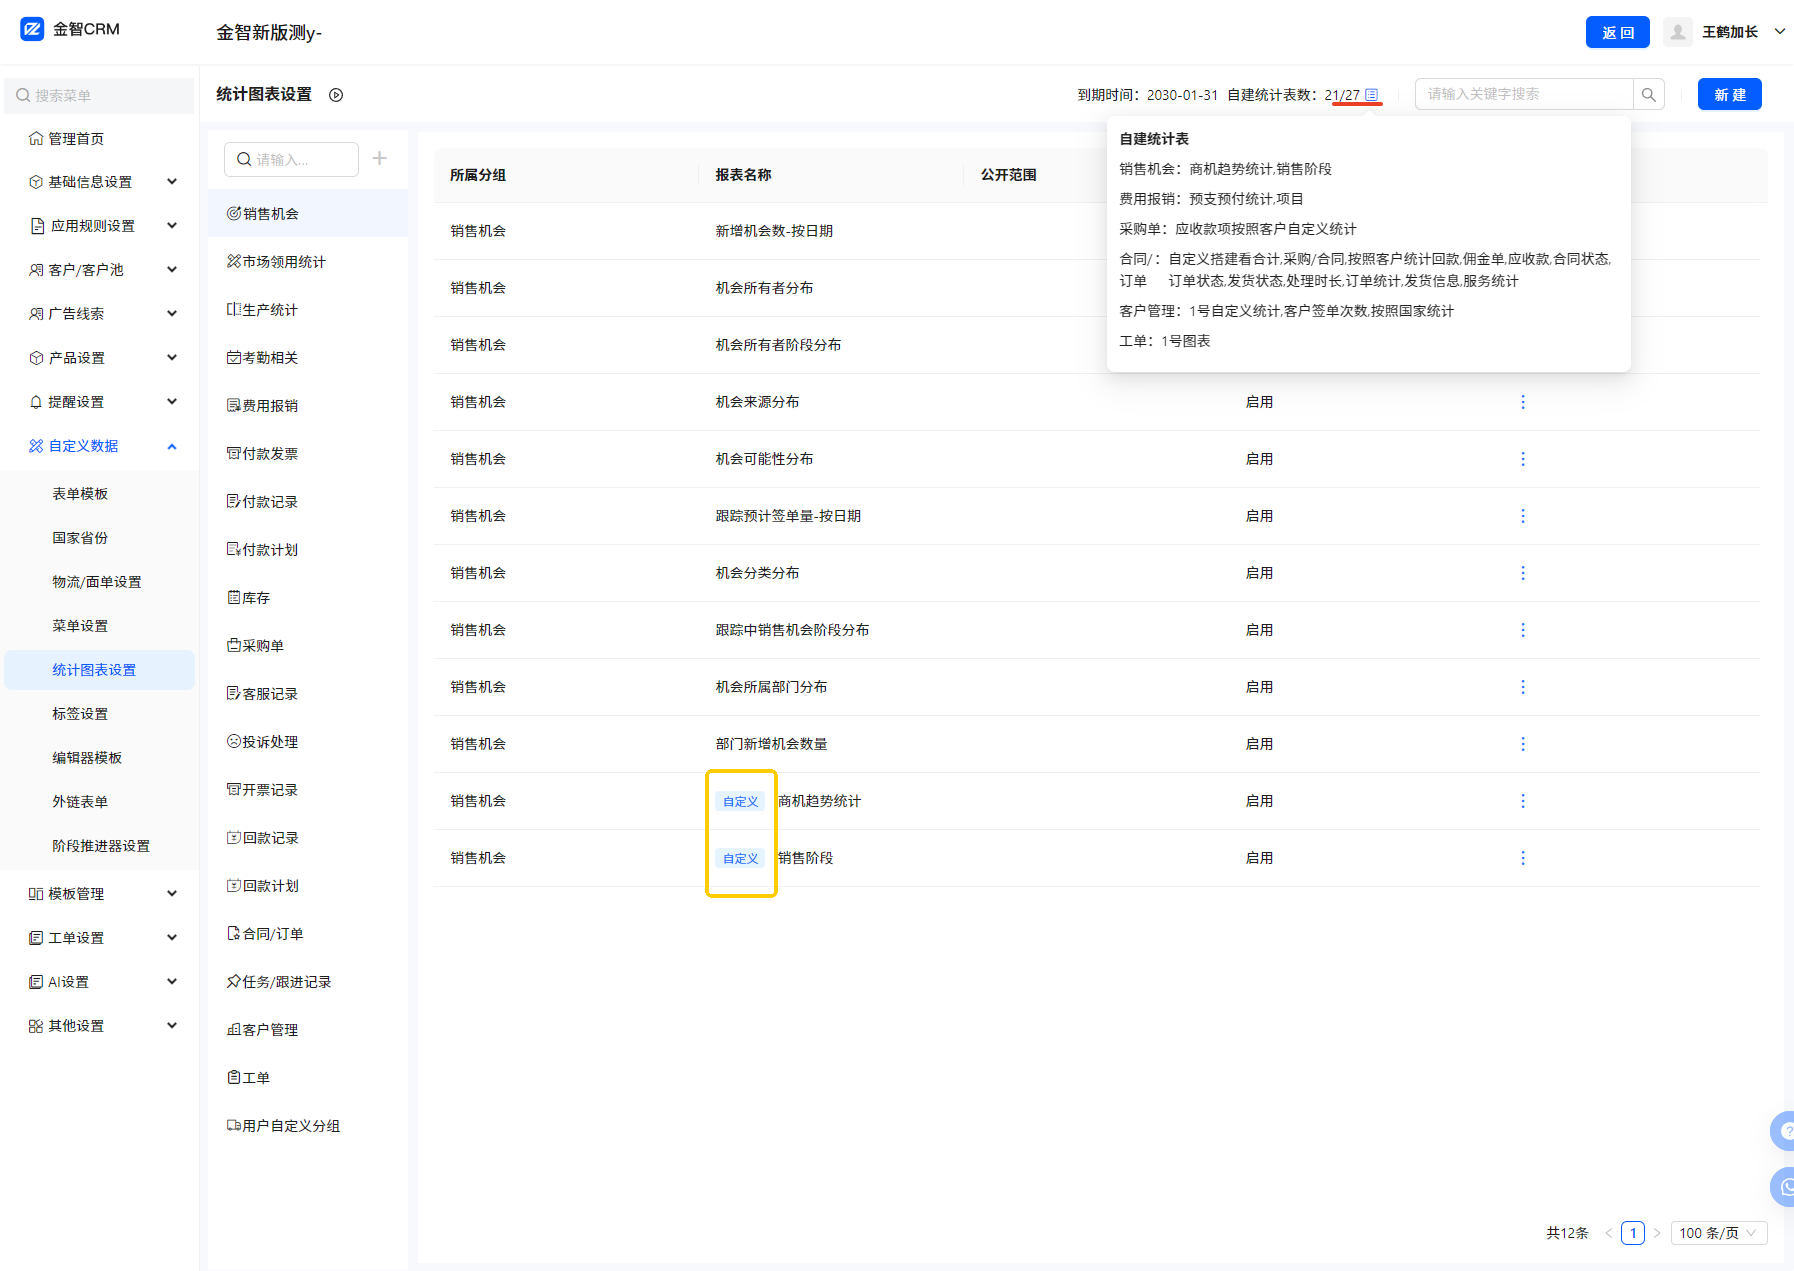Open more actions for 商机趋势统计 row
This screenshot has height=1271, width=1794.
click(1522, 801)
